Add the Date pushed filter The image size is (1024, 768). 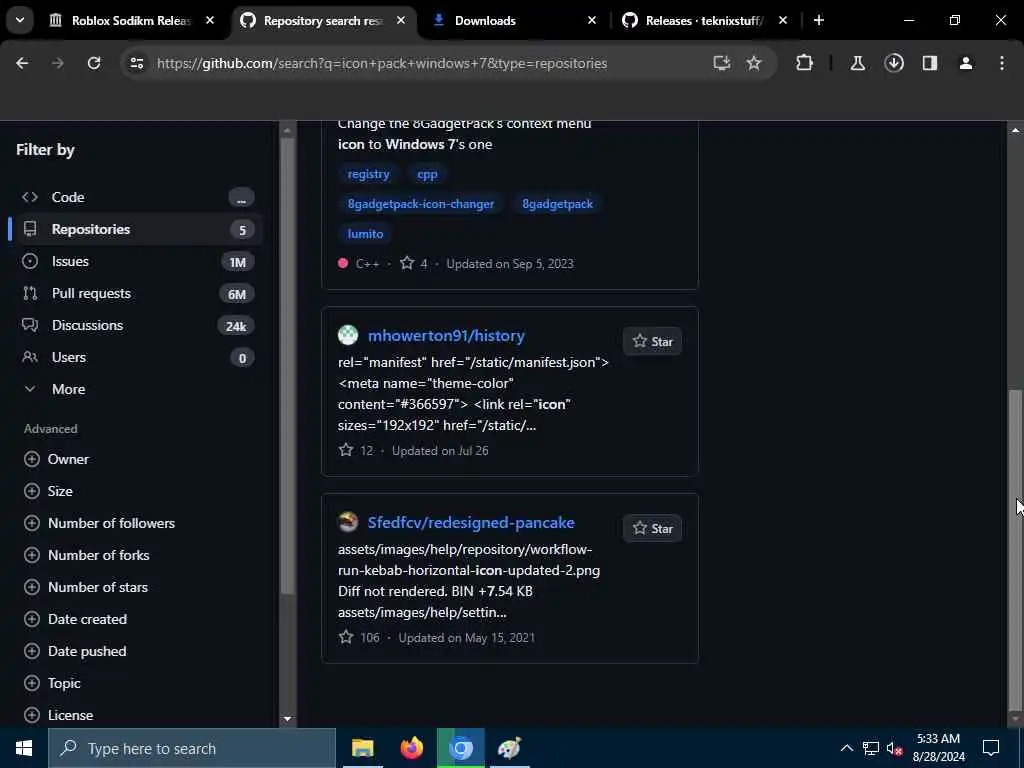[x=75, y=651]
